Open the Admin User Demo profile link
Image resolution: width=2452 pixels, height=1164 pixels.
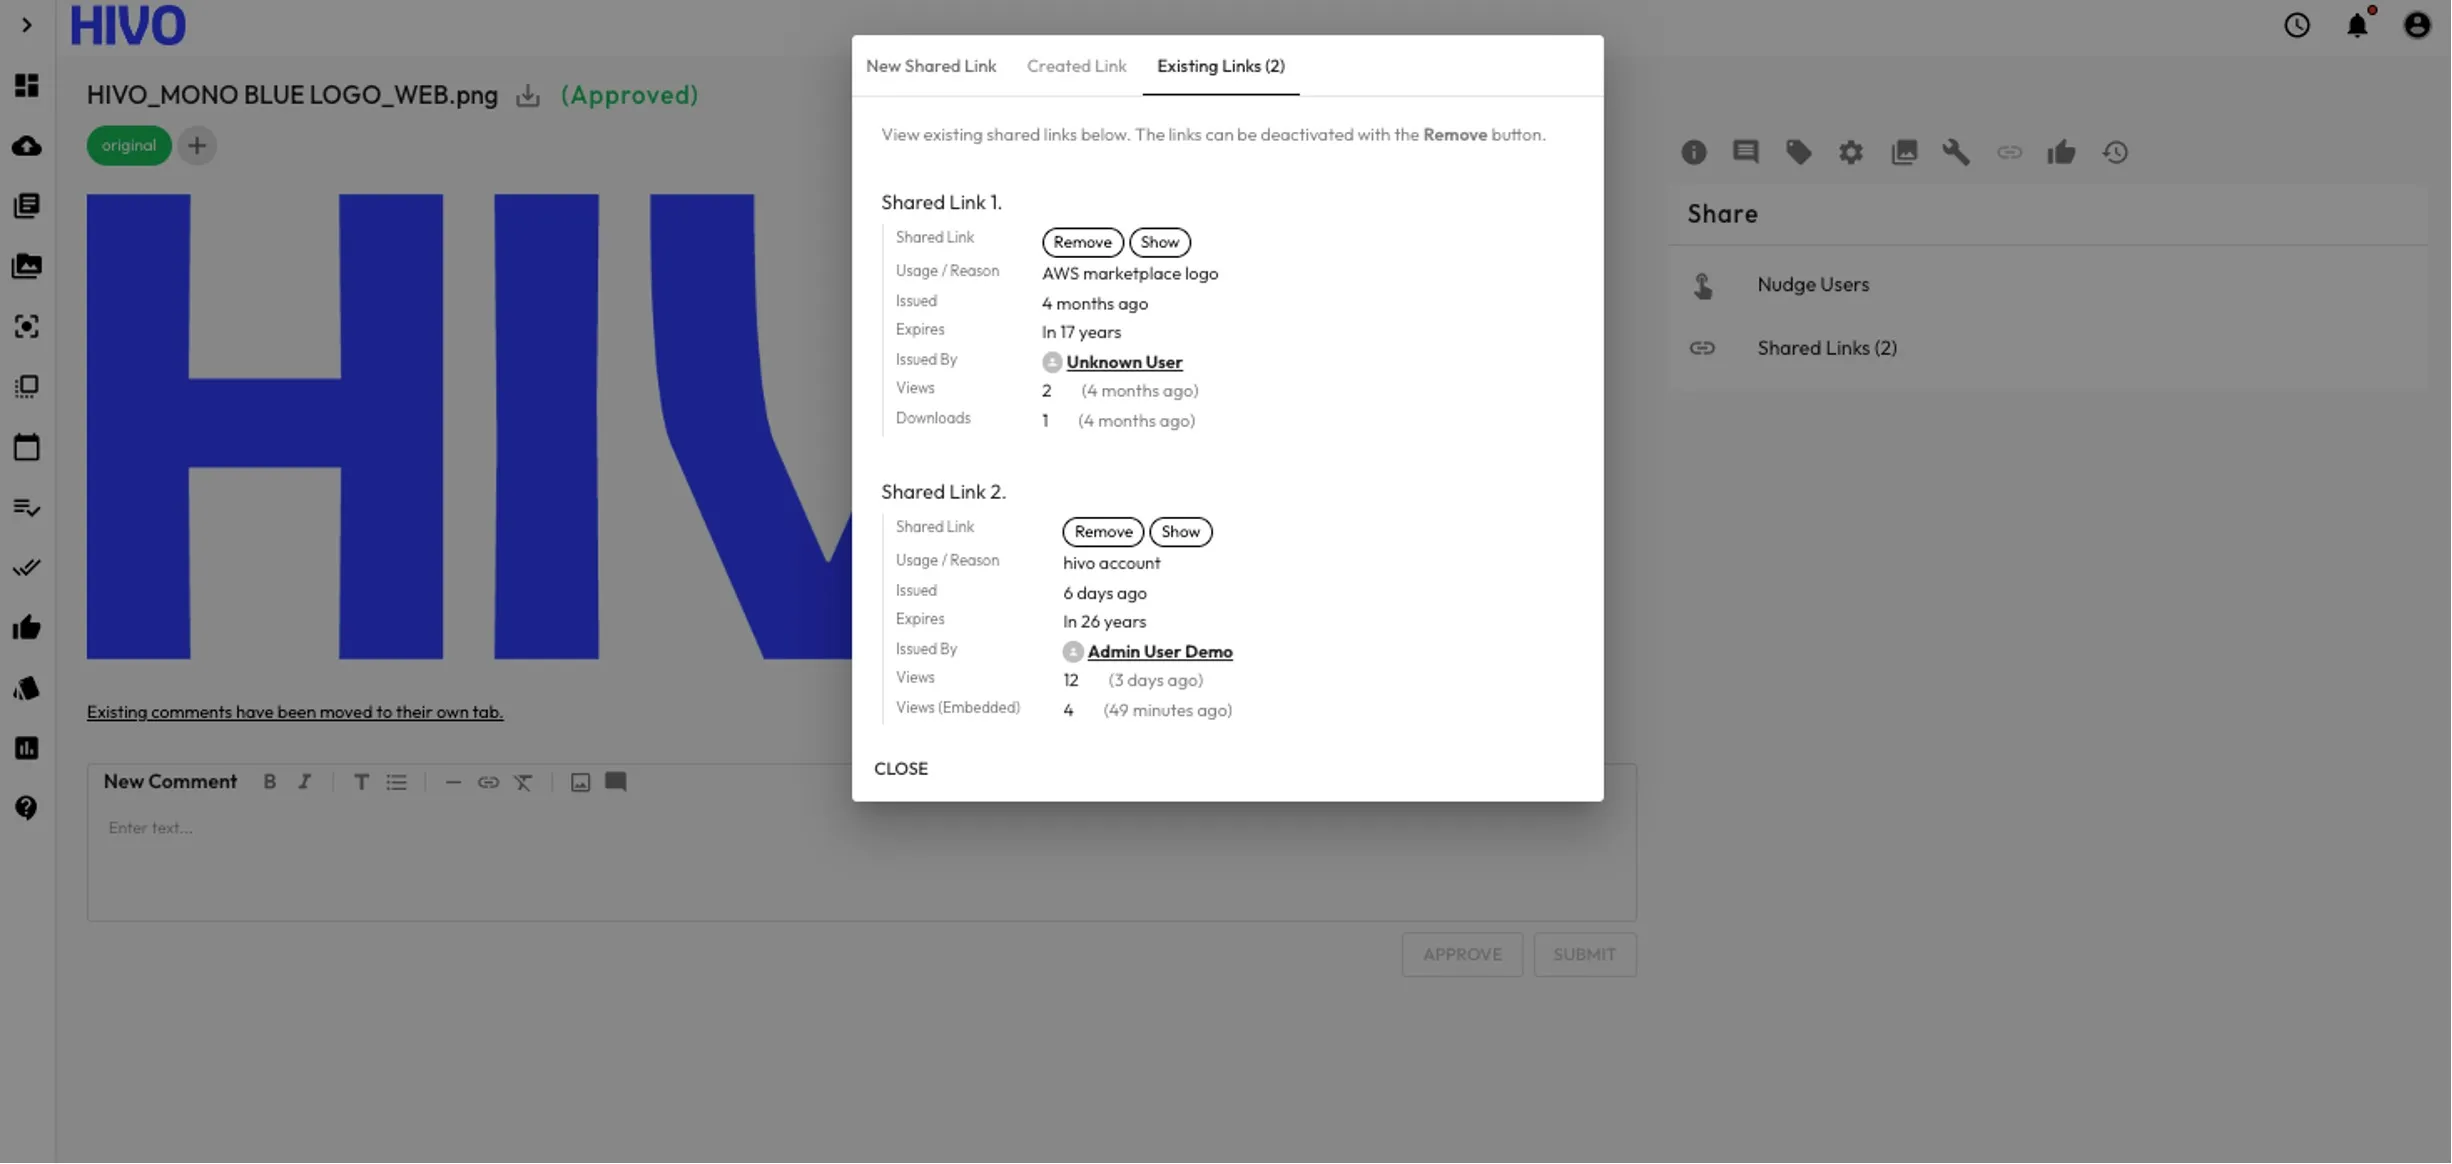pos(1160,652)
